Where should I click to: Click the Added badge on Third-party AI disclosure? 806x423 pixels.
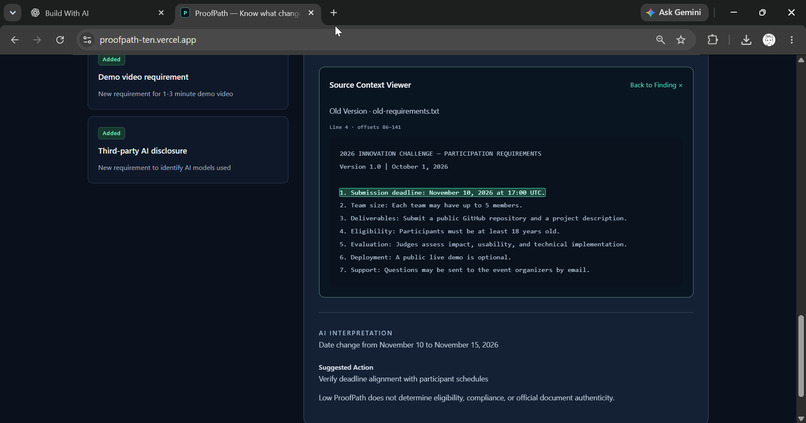(111, 133)
